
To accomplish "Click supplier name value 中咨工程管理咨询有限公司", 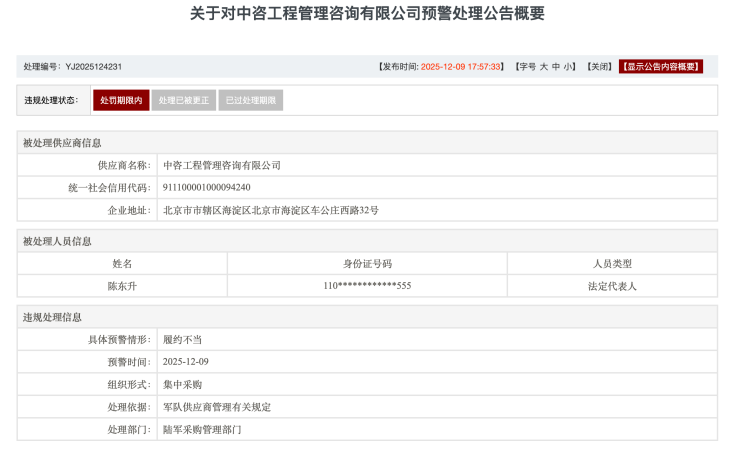I will click(222, 165).
